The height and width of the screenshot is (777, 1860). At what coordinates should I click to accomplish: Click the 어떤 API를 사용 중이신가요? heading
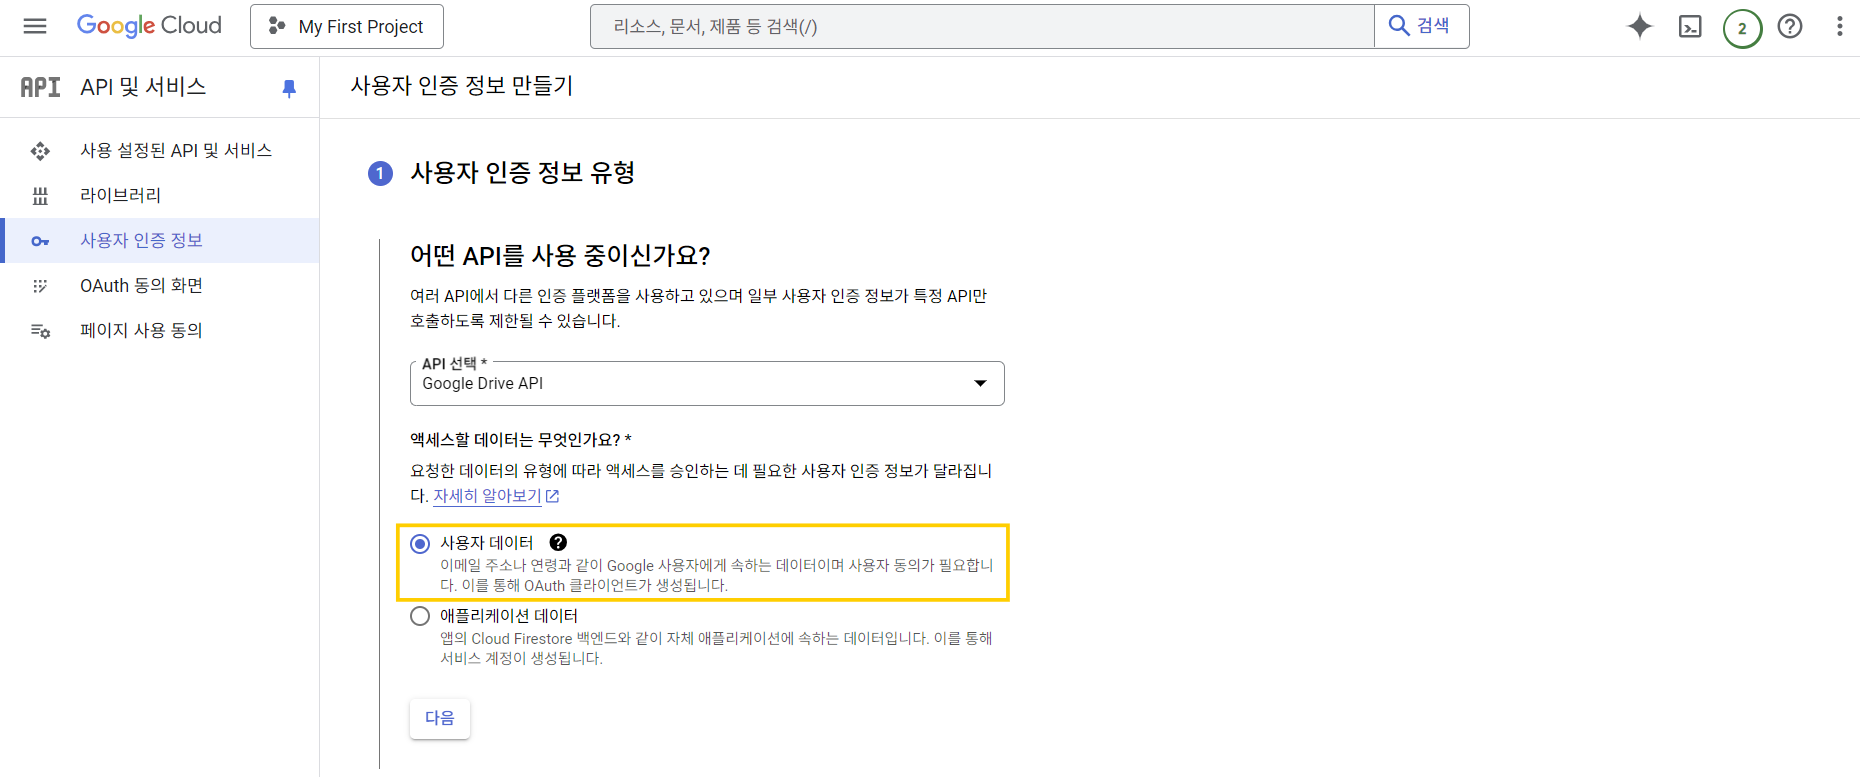560,256
